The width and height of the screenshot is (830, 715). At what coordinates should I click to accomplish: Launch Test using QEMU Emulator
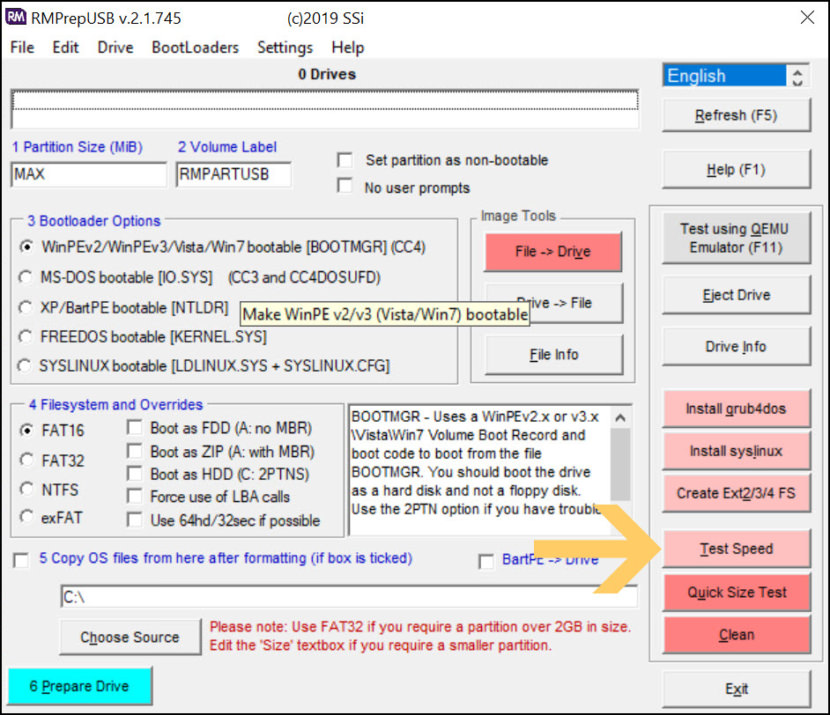pos(736,237)
